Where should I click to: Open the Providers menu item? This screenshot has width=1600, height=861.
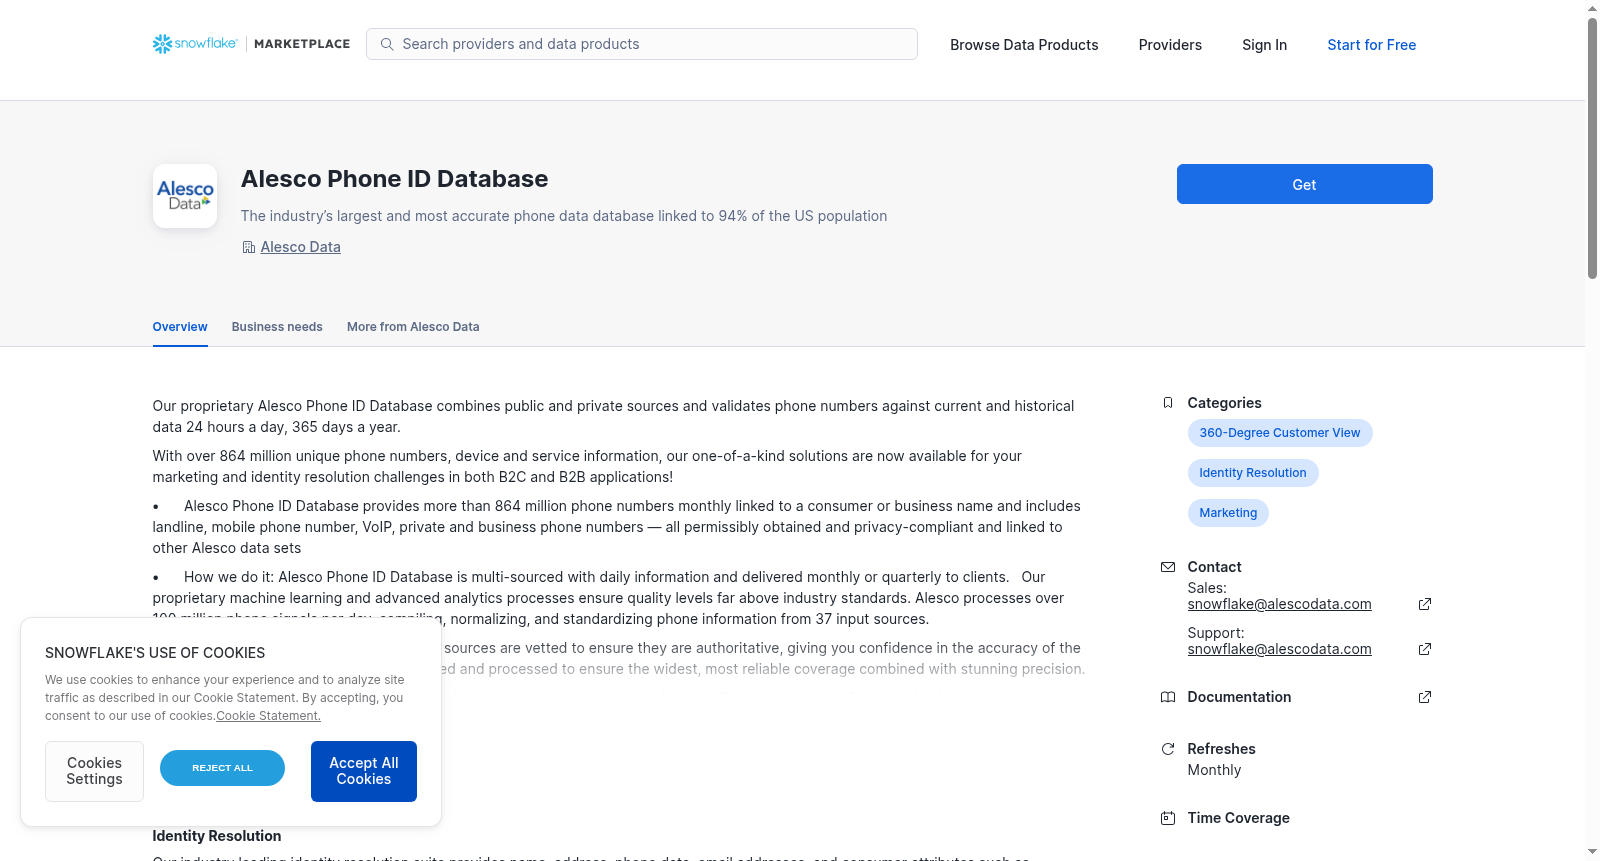click(1170, 45)
